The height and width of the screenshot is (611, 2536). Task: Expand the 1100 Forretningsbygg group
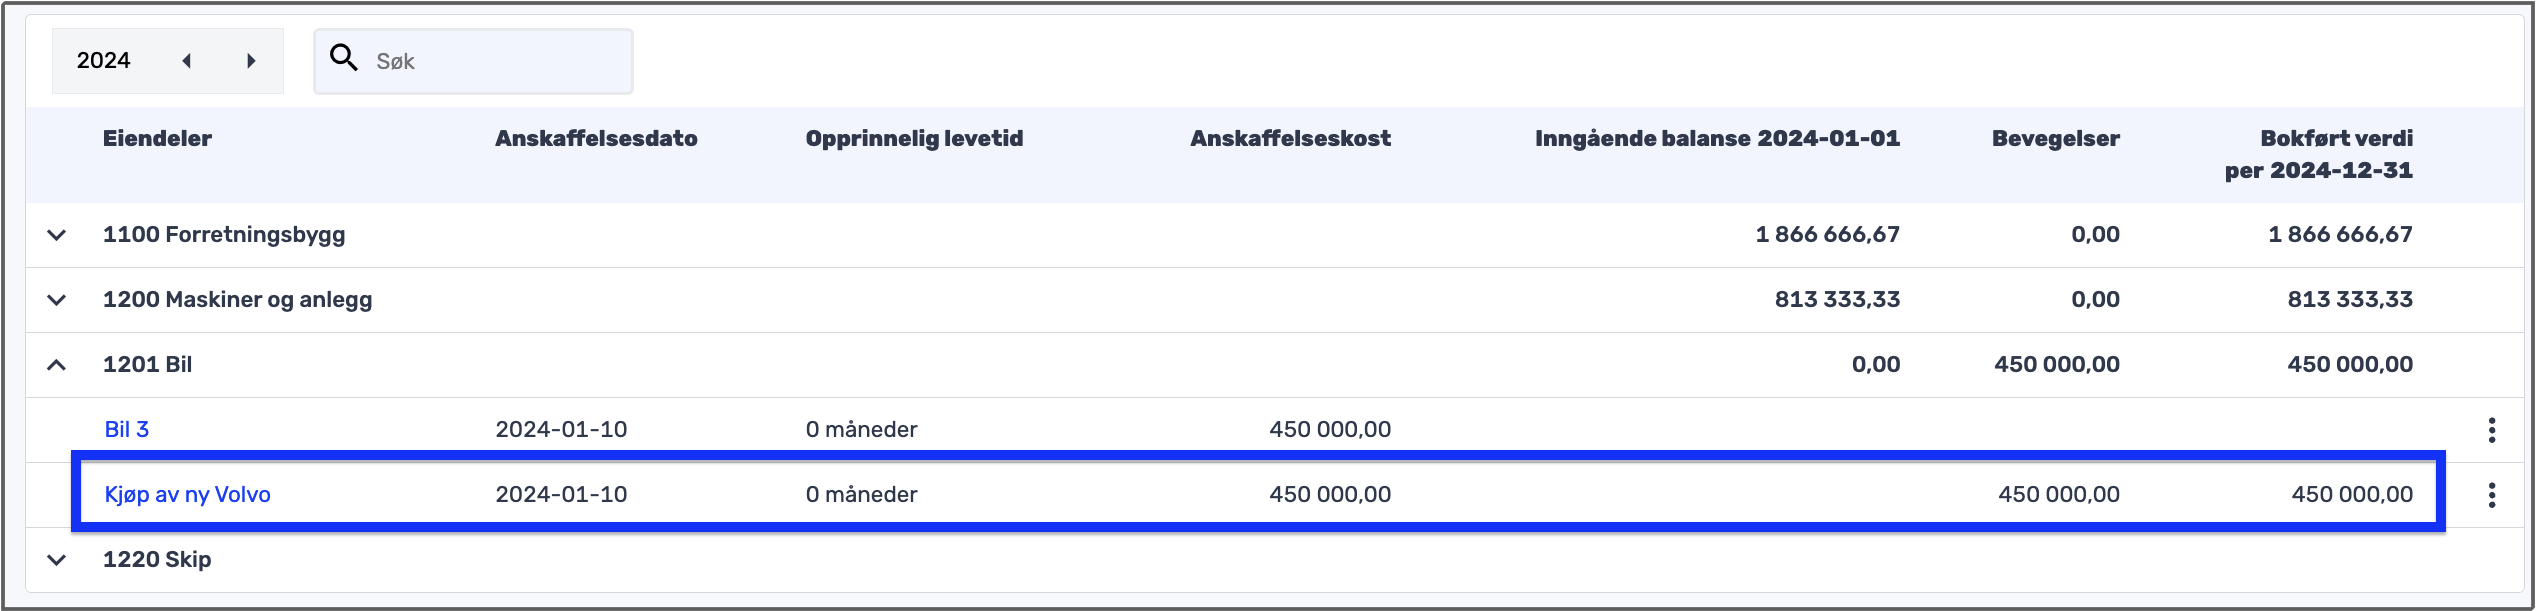(x=57, y=235)
